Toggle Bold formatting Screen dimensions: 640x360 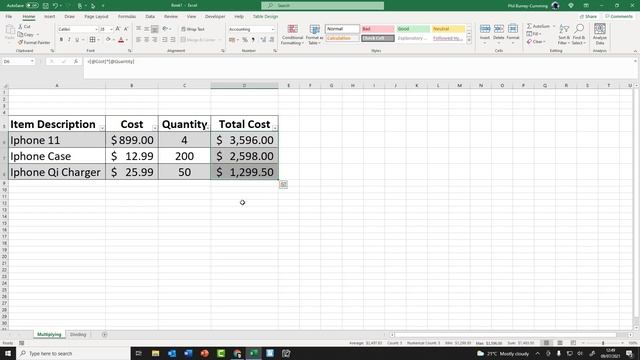61,40
